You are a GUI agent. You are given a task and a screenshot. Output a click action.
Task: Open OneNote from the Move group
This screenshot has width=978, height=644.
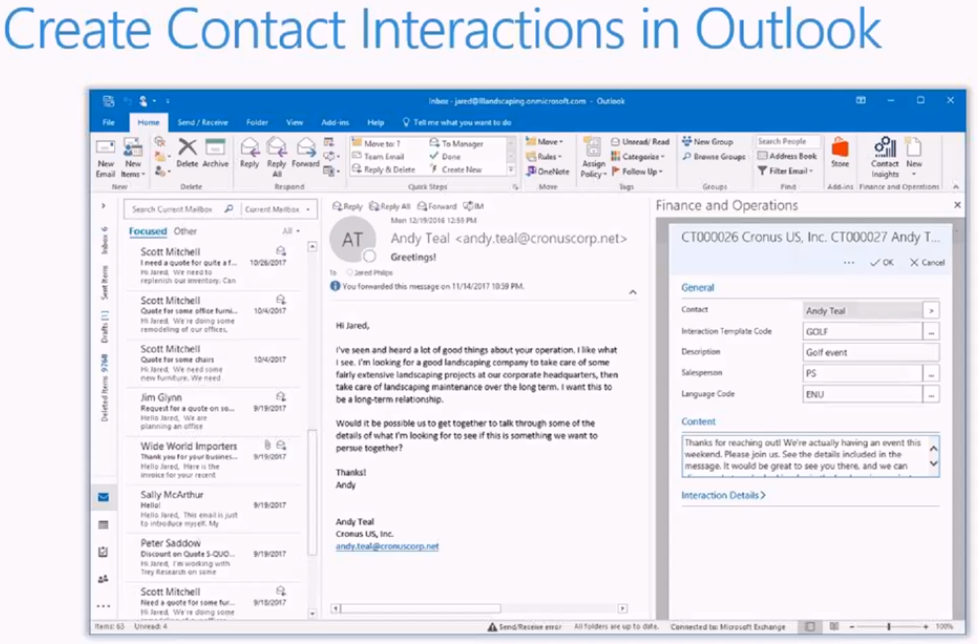tap(548, 171)
